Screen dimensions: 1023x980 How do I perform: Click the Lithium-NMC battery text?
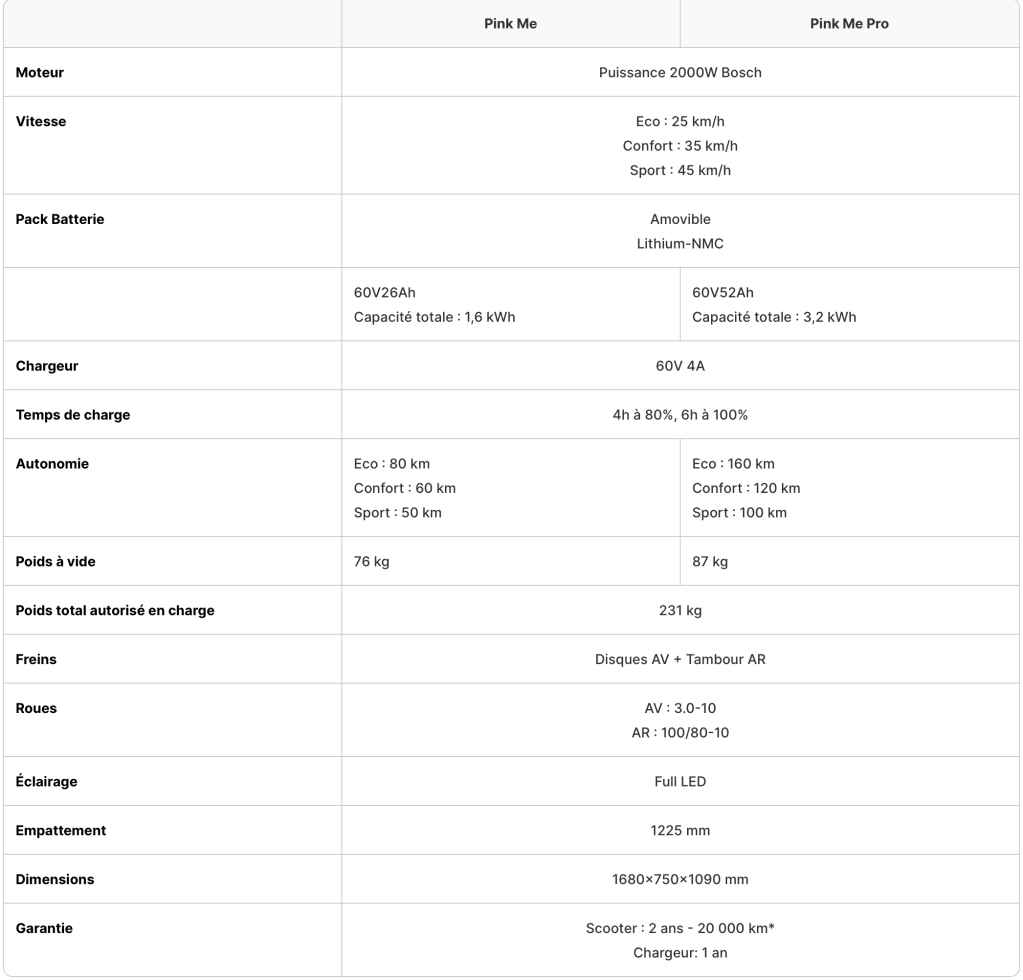[x=680, y=243]
